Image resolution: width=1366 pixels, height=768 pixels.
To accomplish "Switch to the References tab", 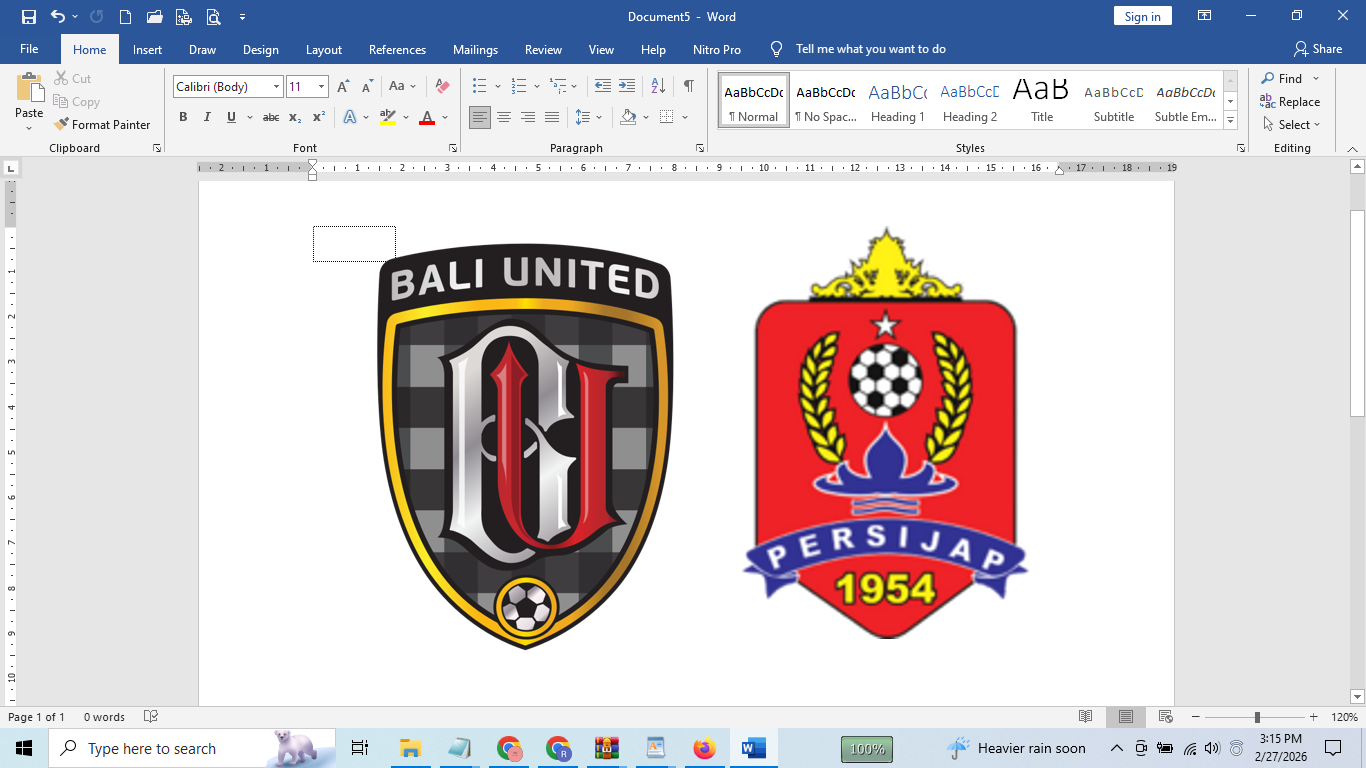I will 397,49.
